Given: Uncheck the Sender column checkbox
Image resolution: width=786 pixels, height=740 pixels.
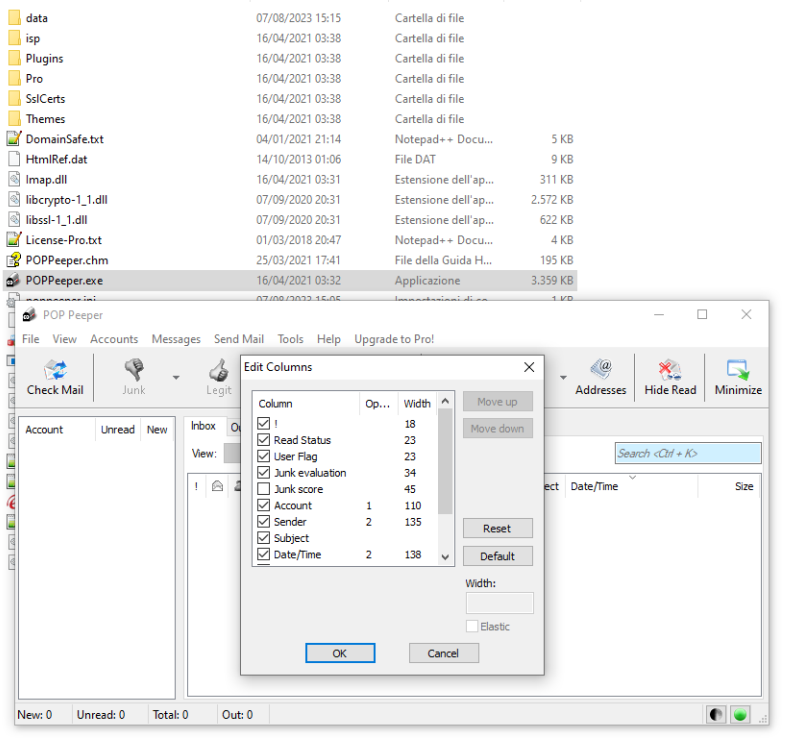Looking at the screenshot, I should click(x=264, y=521).
